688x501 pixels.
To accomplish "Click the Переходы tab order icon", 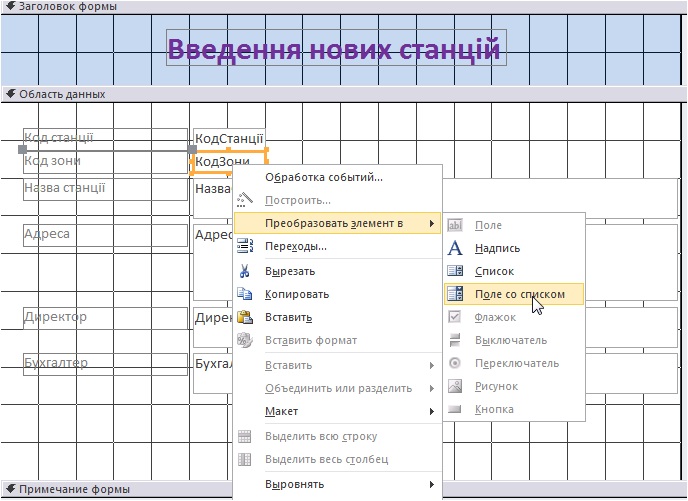I will (x=245, y=246).
